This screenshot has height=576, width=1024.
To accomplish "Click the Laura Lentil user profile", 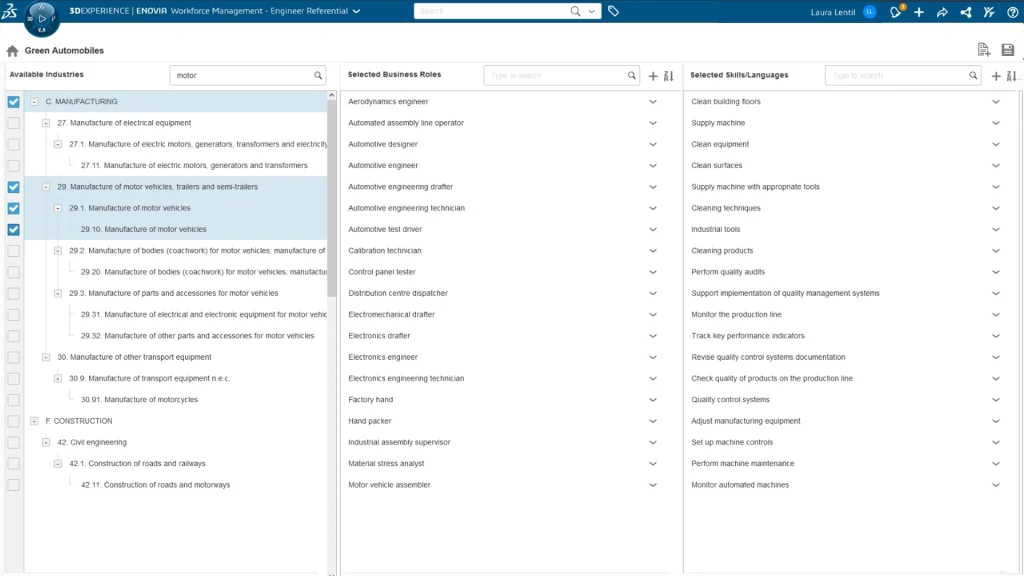I will coord(845,12).
